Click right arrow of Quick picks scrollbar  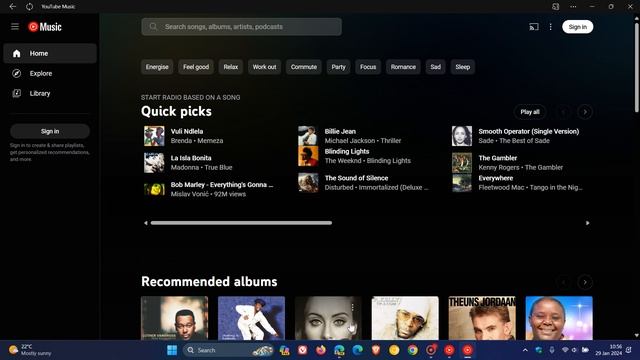(x=587, y=223)
